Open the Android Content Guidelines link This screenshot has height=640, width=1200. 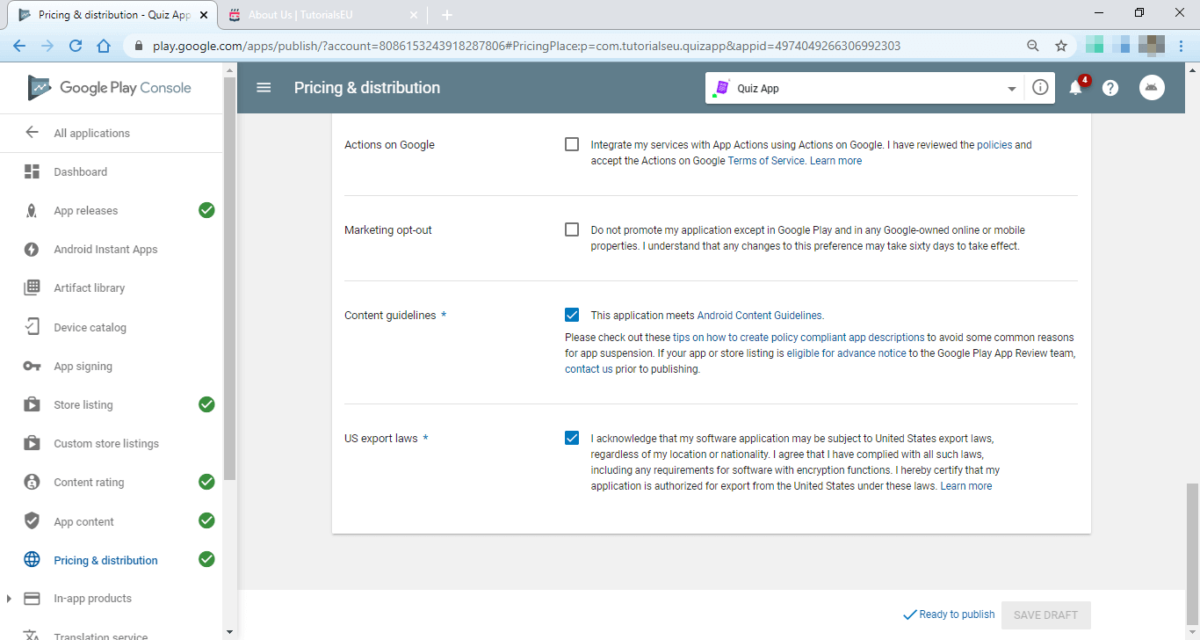tap(759, 315)
